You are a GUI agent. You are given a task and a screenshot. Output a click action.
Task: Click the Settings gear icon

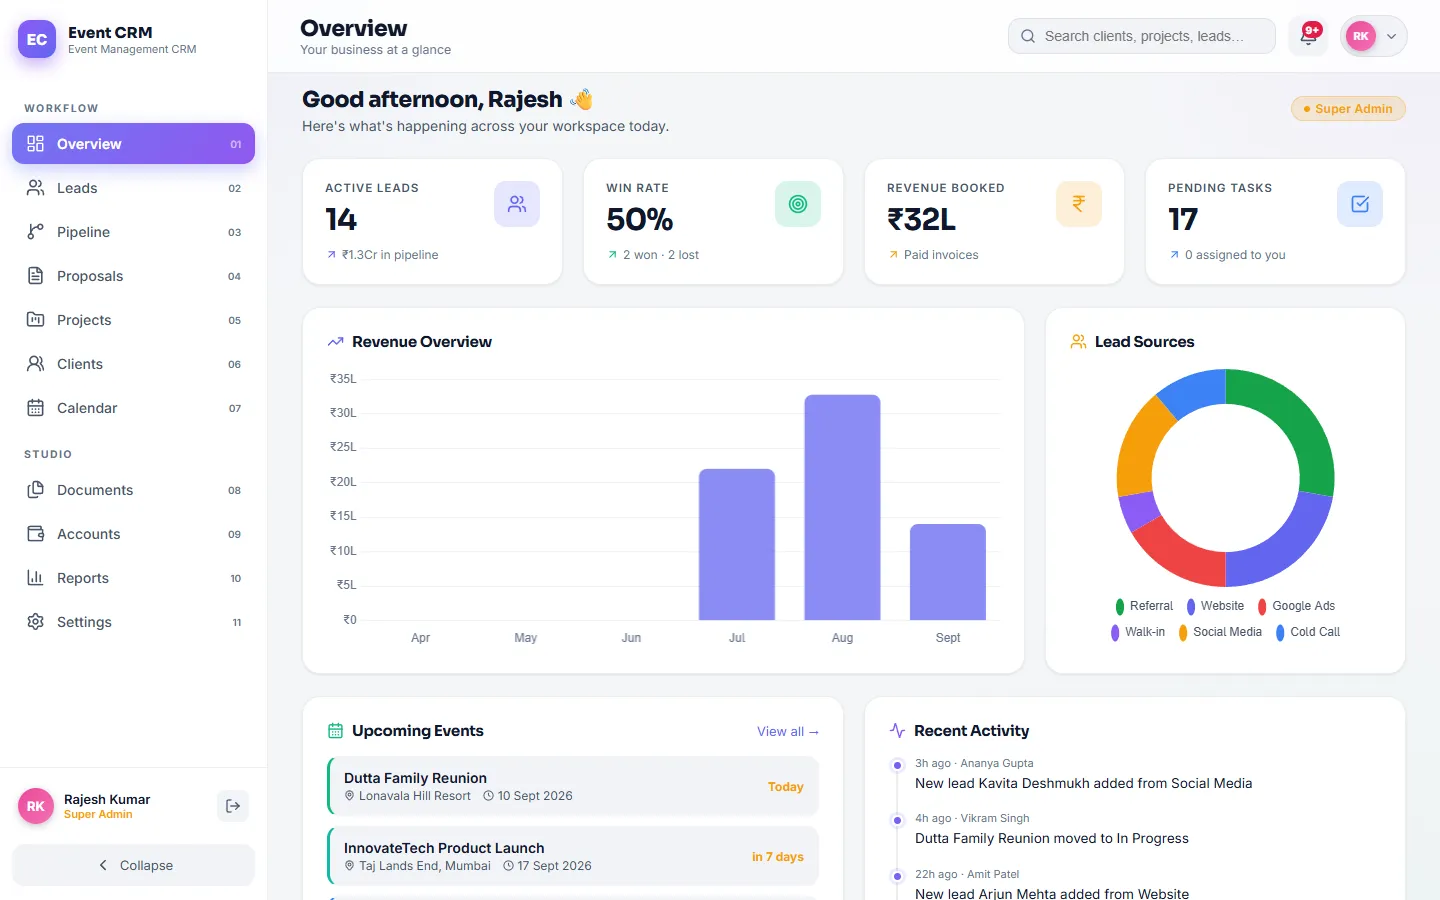[36, 622]
